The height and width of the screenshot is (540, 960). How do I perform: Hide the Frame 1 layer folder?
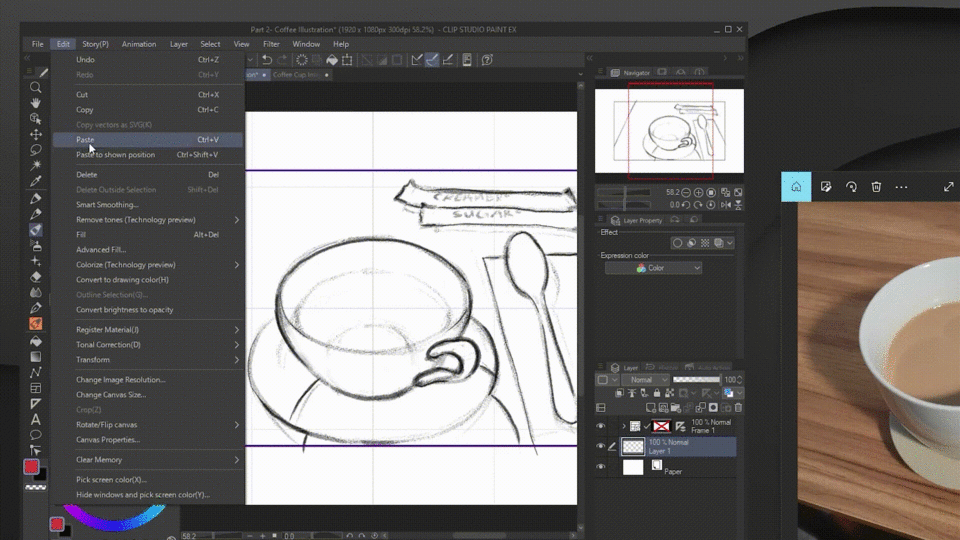click(601, 426)
